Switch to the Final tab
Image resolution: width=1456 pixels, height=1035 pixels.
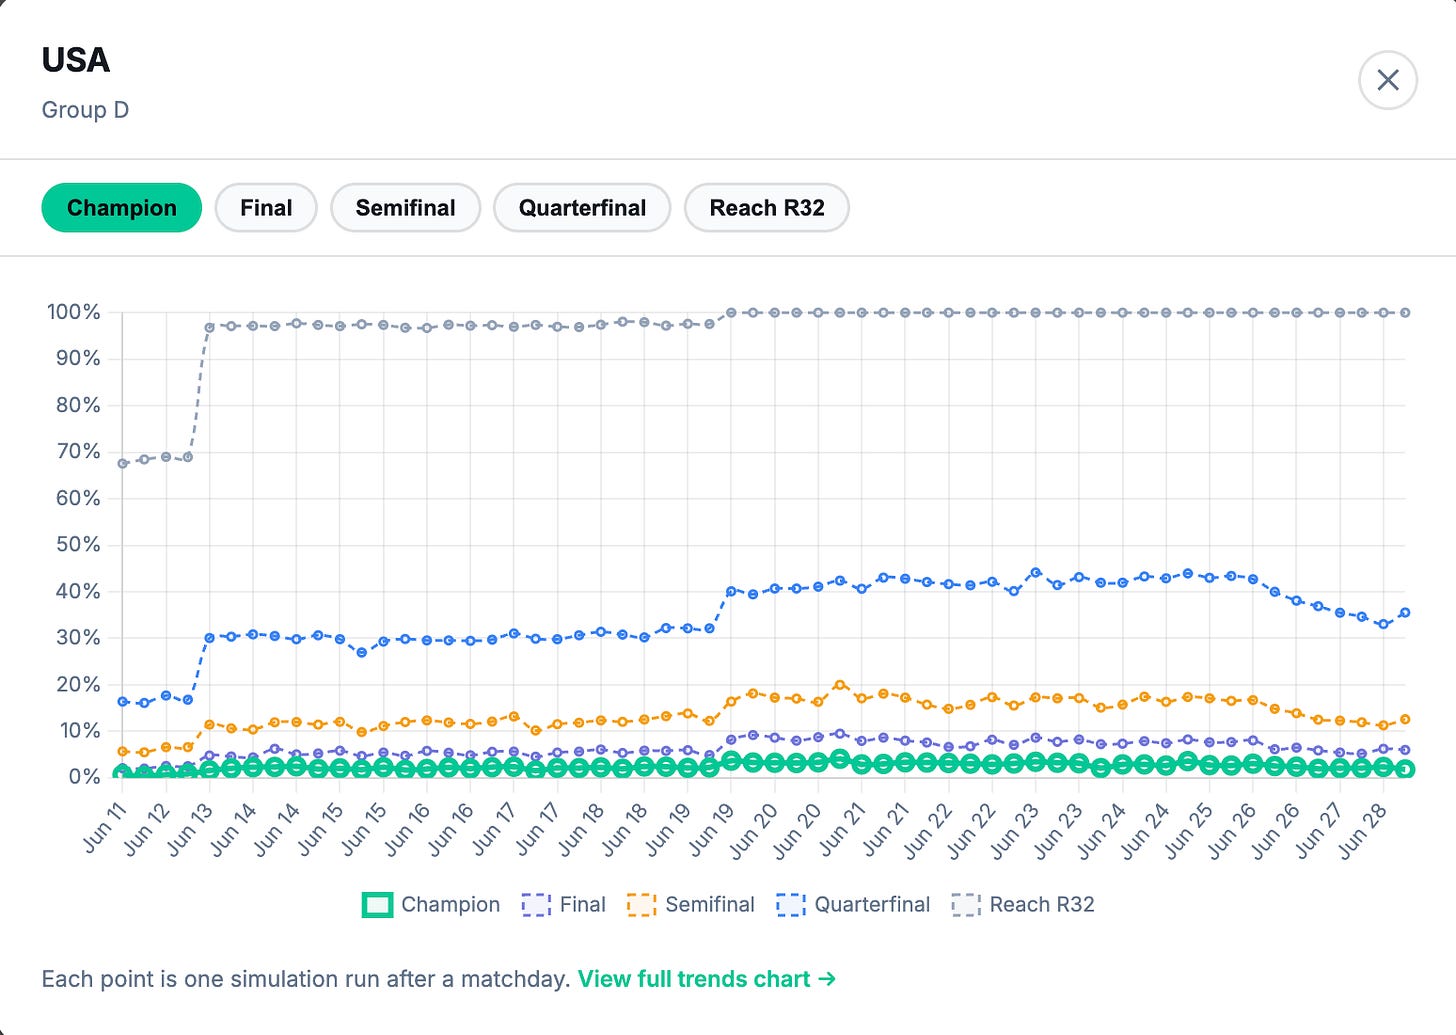(266, 208)
